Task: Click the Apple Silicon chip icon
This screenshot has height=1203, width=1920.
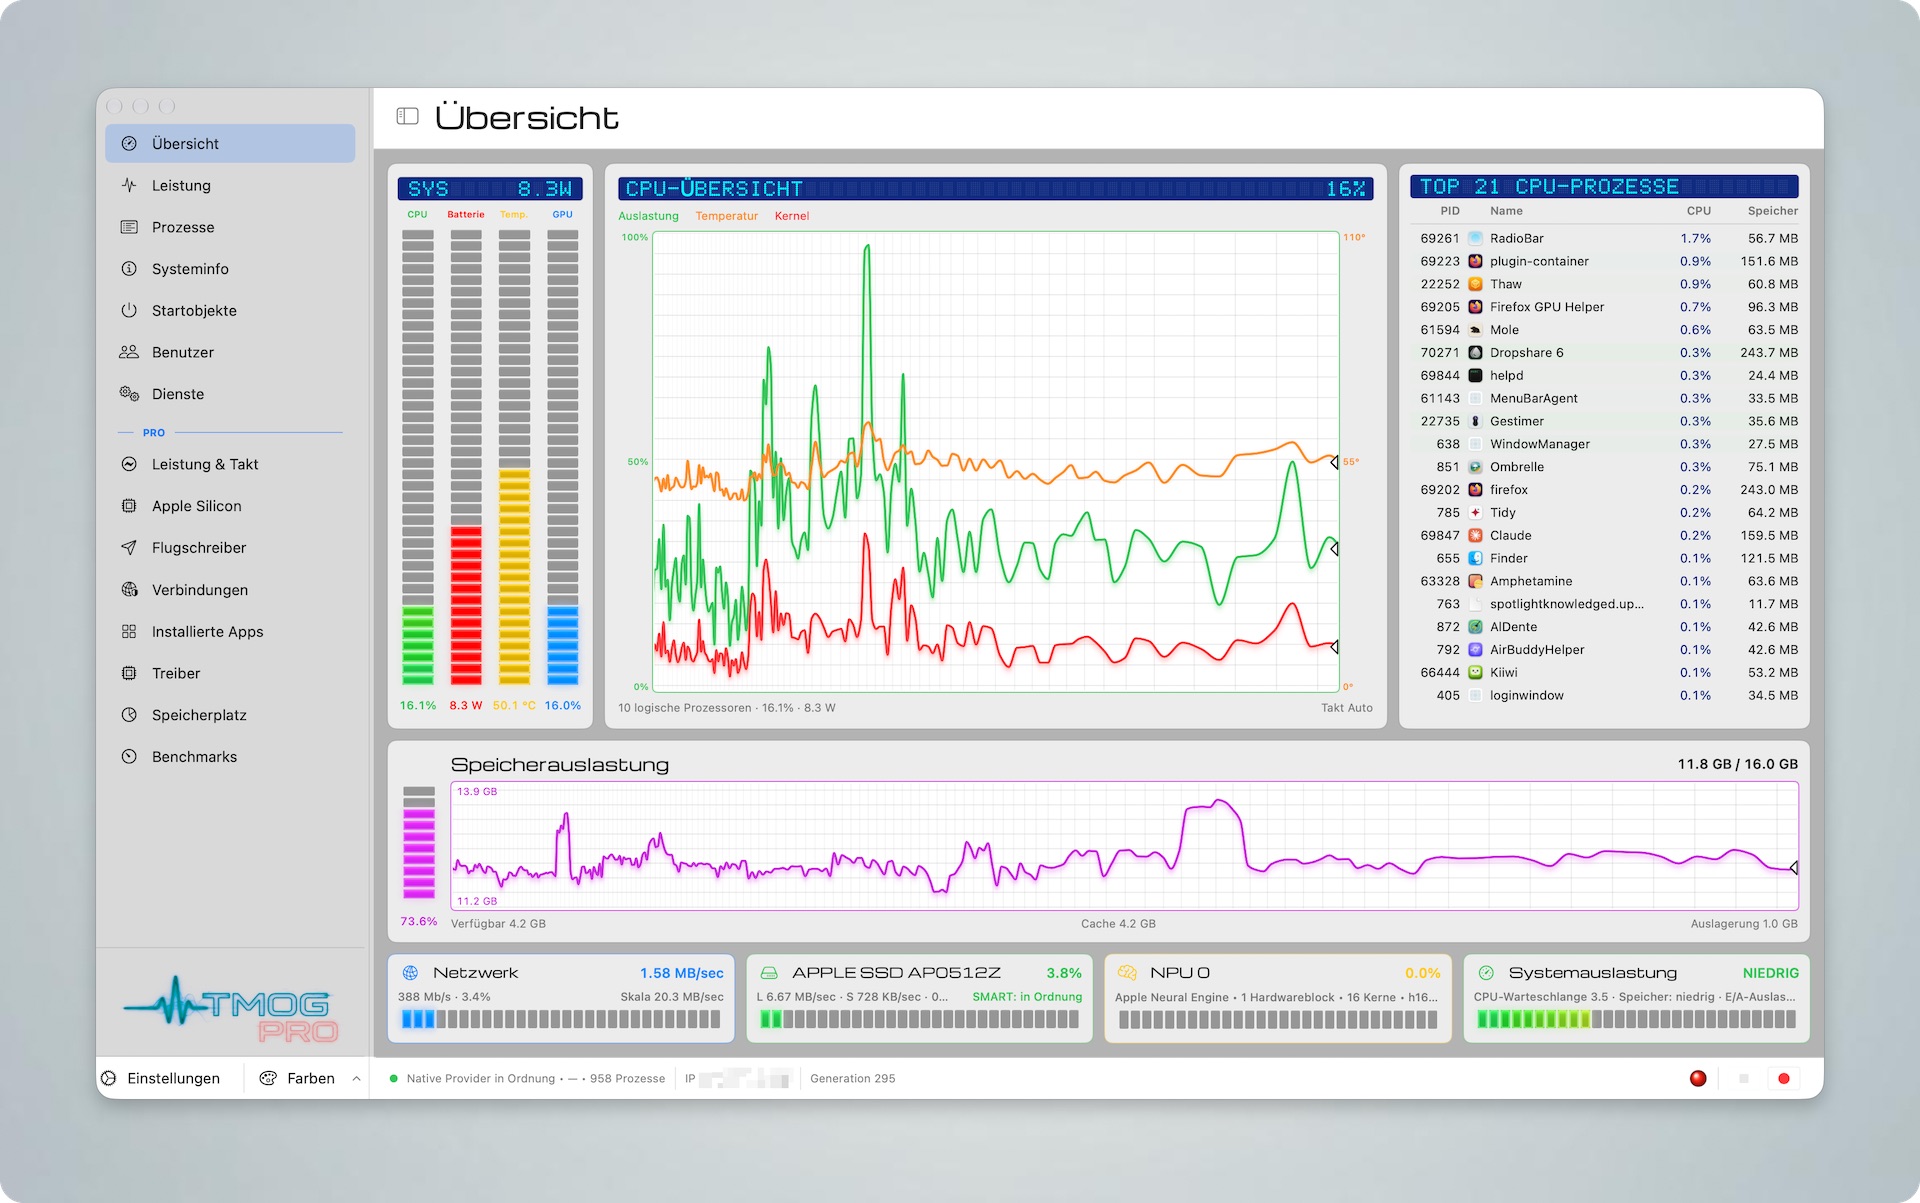Action: click(129, 506)
